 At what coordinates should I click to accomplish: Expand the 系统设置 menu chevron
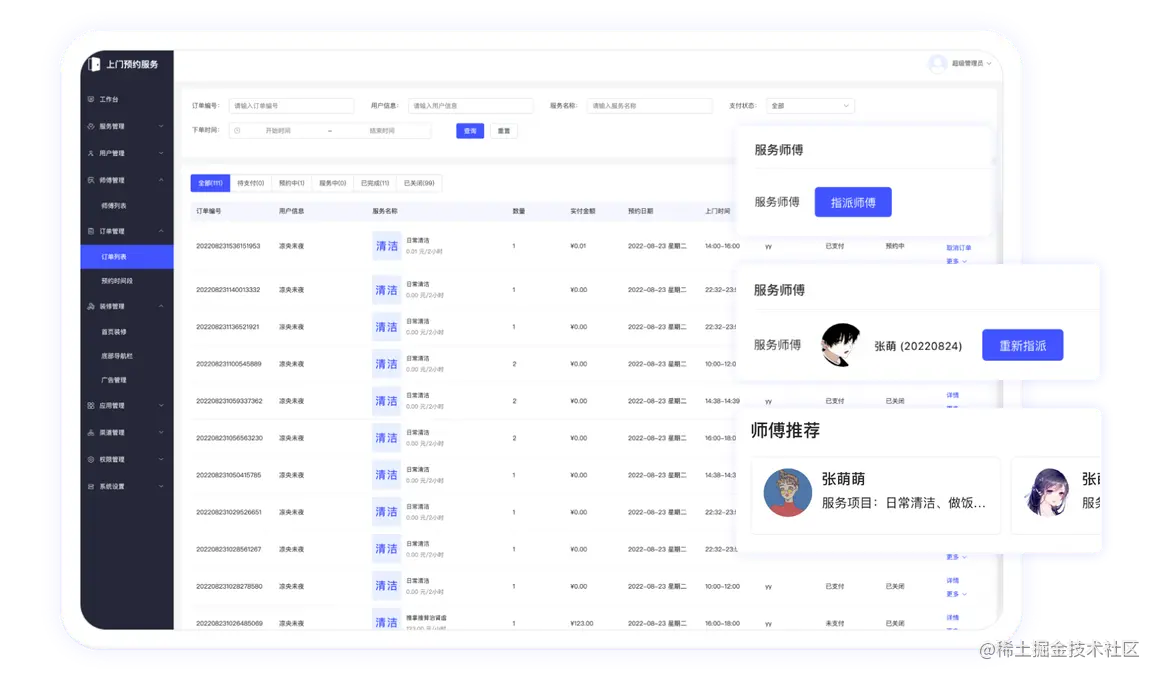(161, 486)
